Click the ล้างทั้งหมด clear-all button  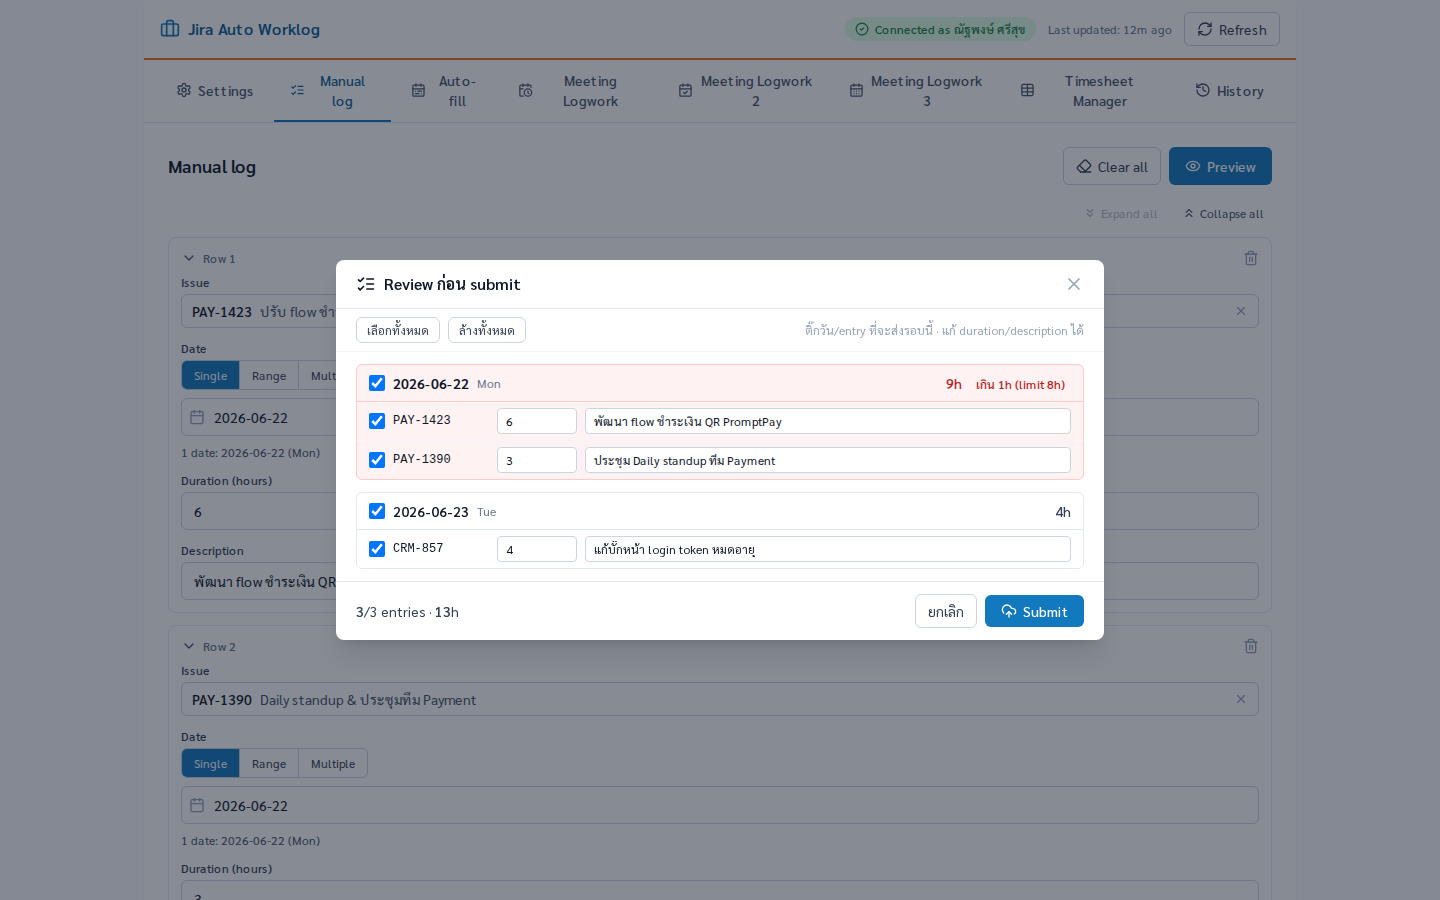coord(487,330)
